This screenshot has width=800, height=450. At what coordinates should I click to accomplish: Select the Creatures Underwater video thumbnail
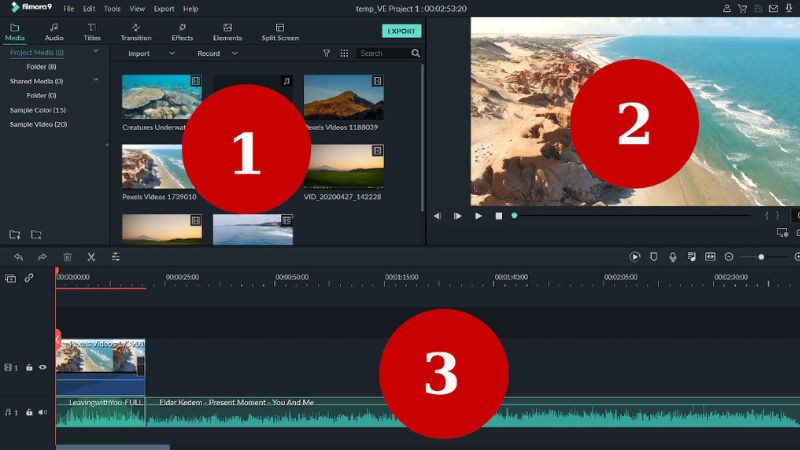click(161, 97)
